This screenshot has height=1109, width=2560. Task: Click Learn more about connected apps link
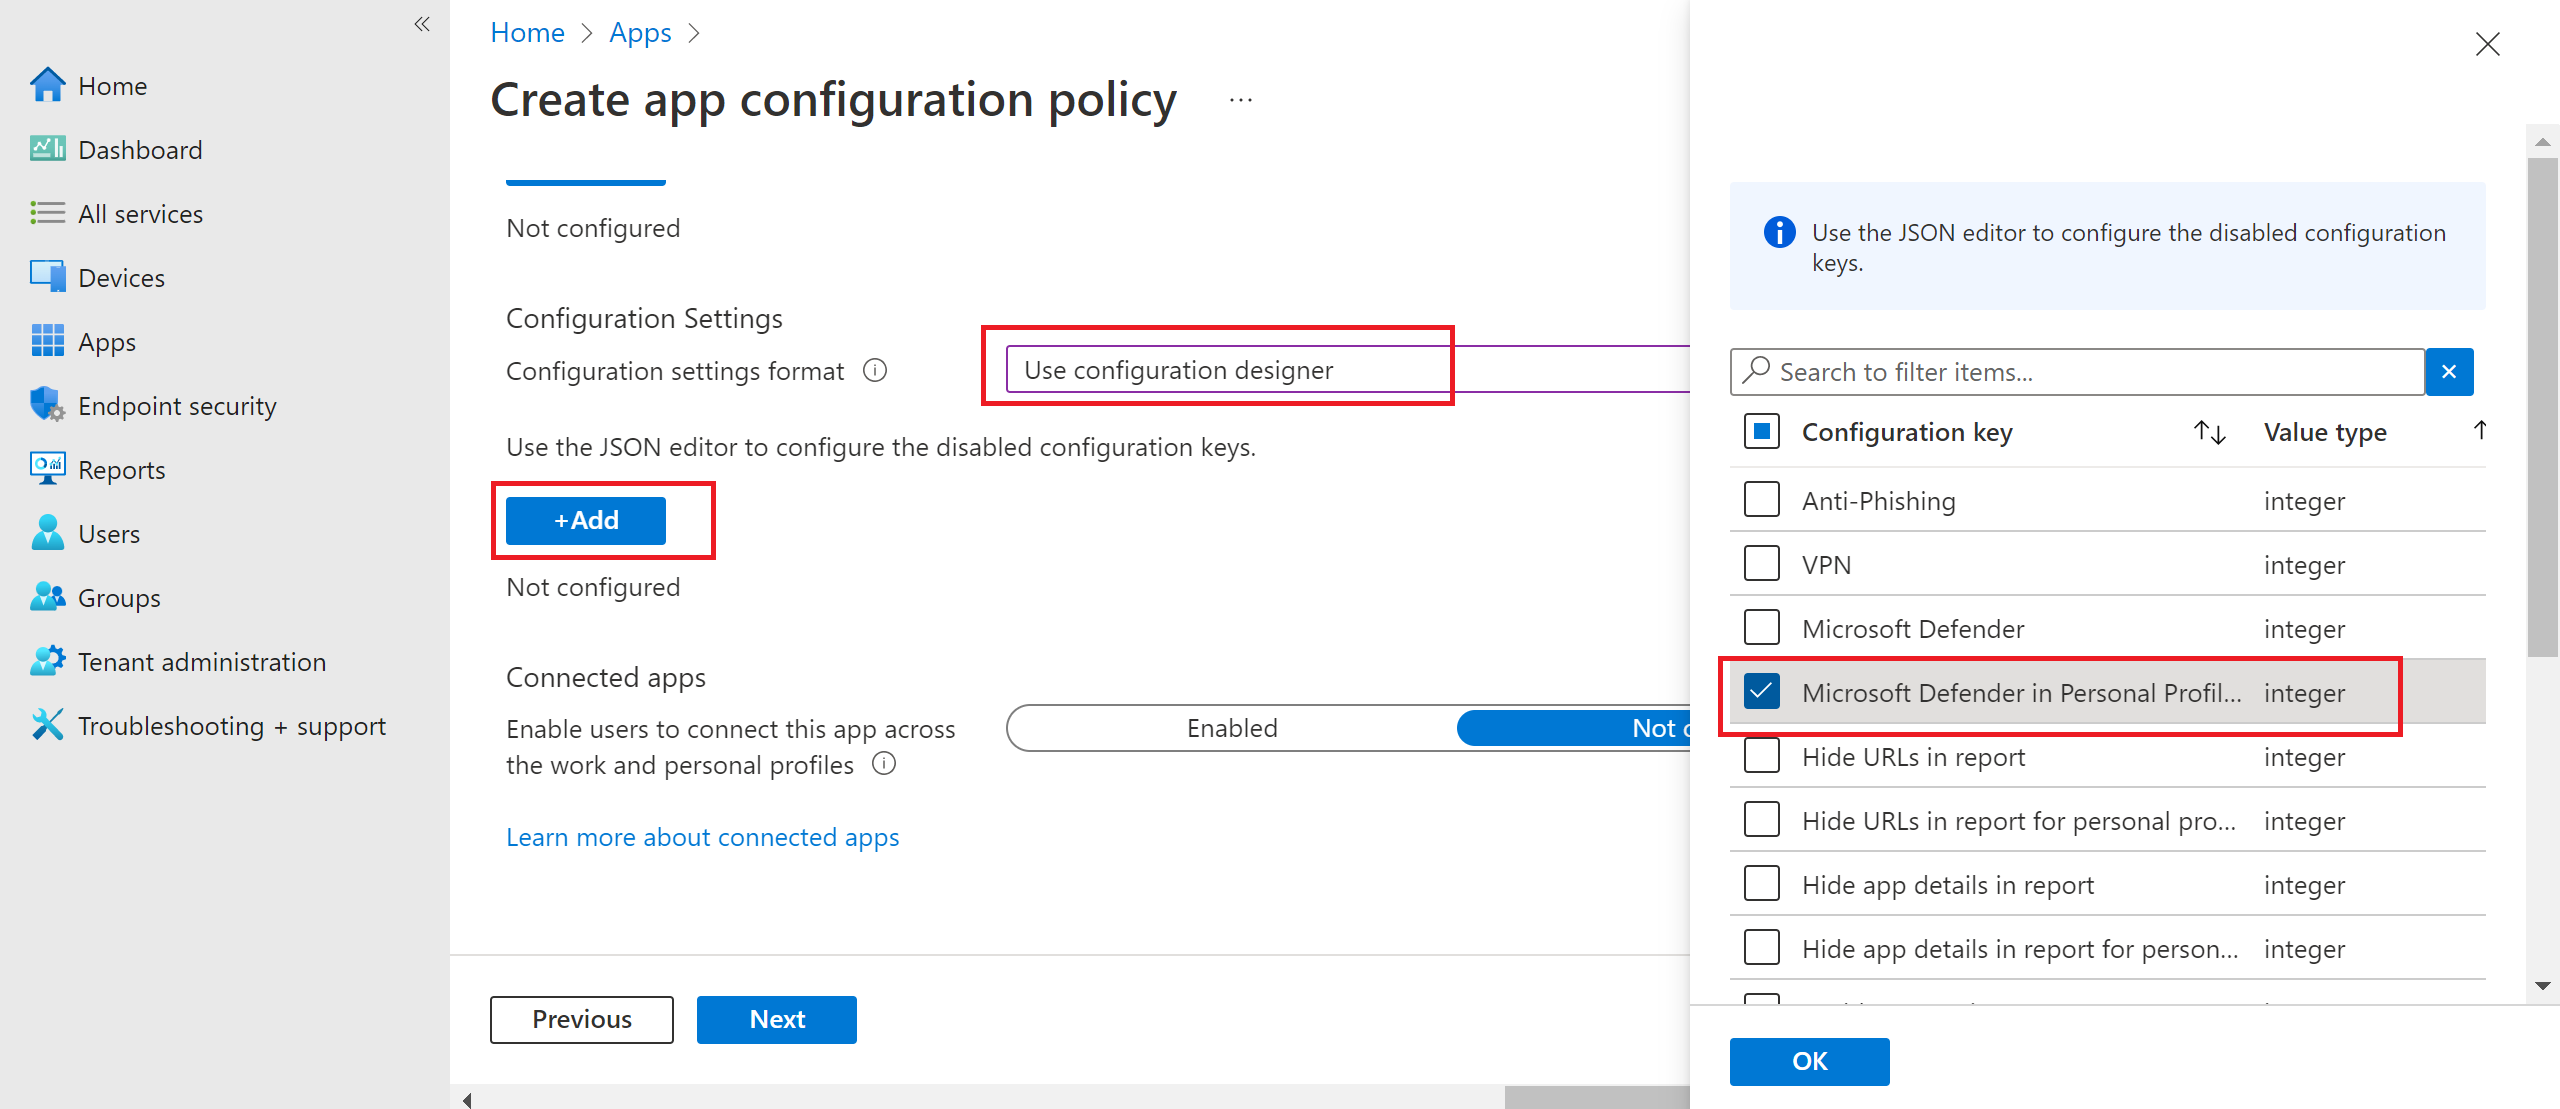(700, 836)
